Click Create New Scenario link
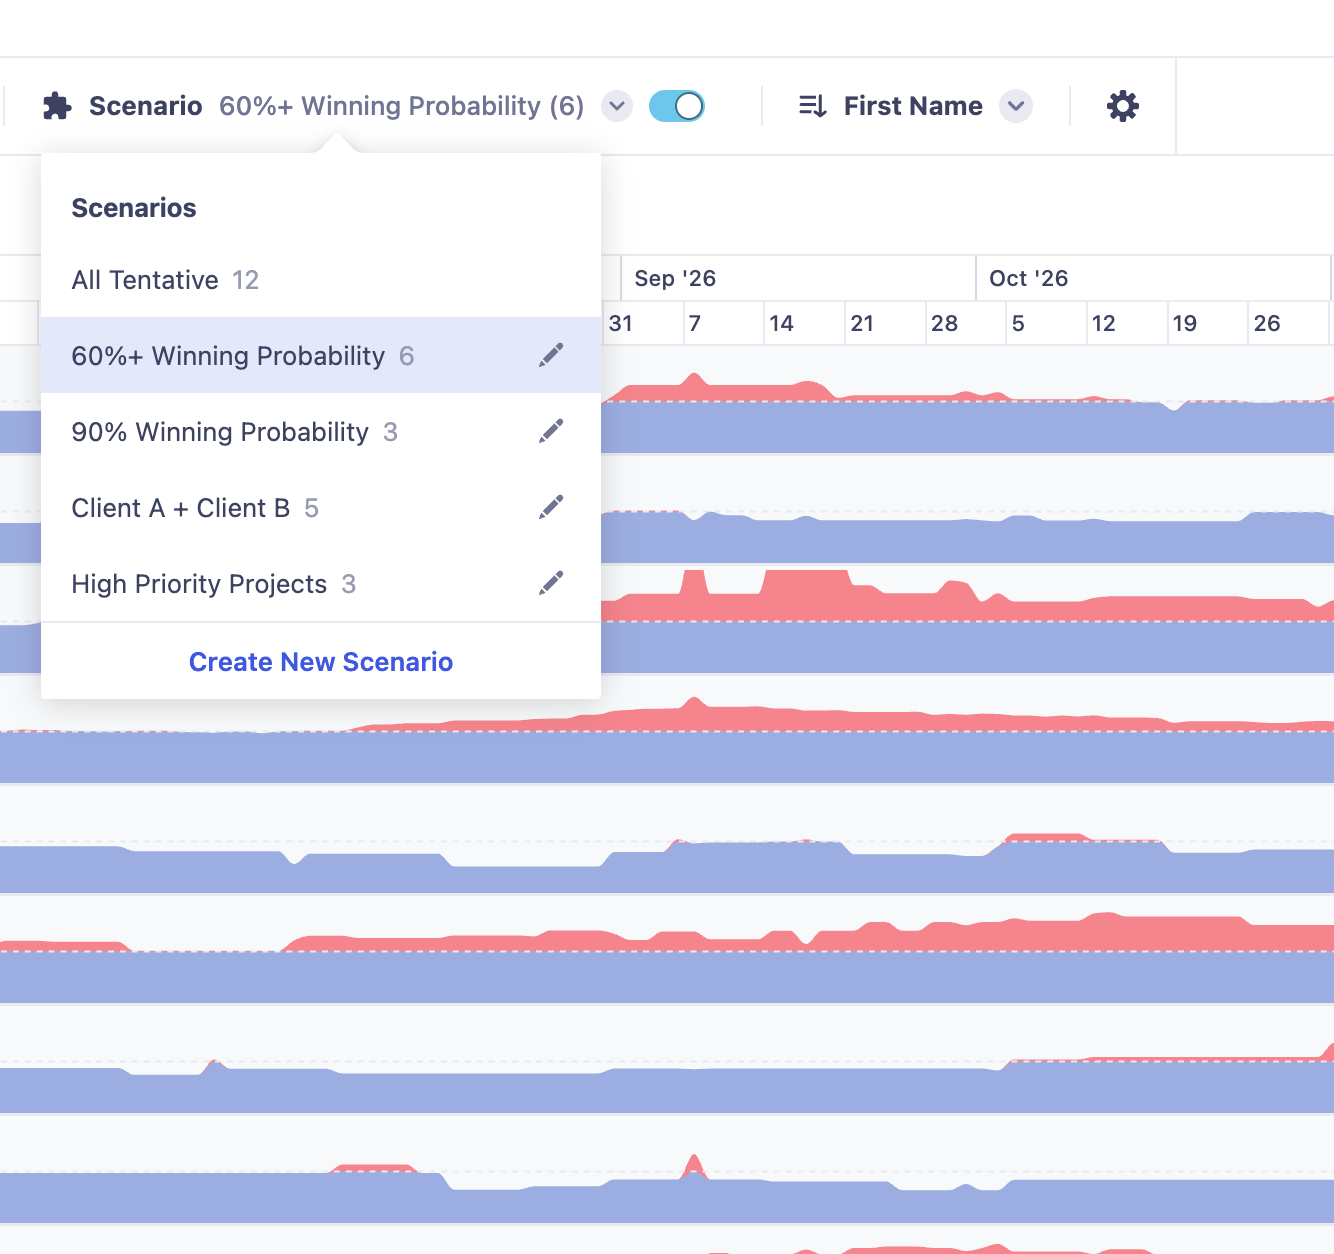This screenshot has width=1334, height=1254. pyautogui.click(x=321, y=662)
